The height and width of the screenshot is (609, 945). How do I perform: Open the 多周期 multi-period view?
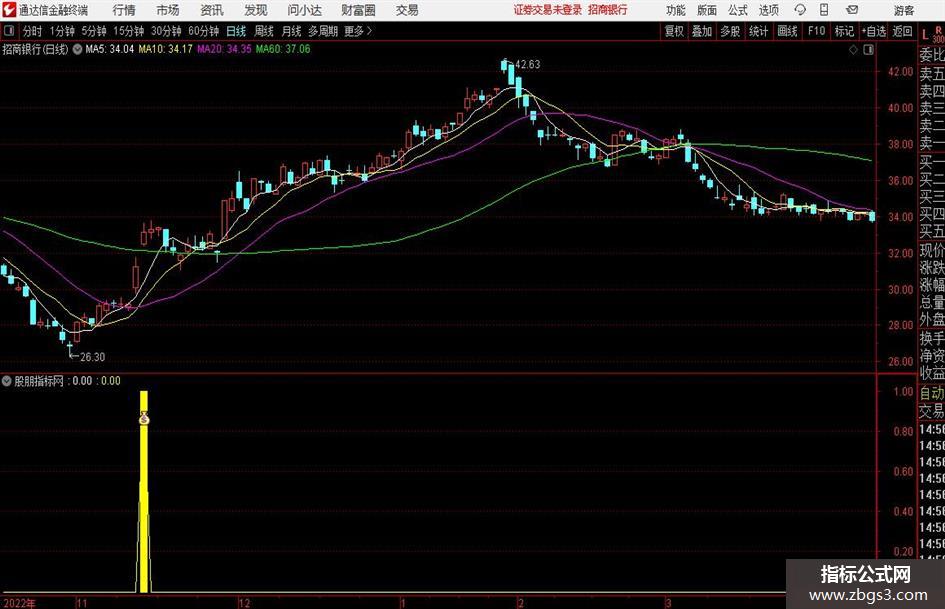pyautogui.click(x=323, y=31)
